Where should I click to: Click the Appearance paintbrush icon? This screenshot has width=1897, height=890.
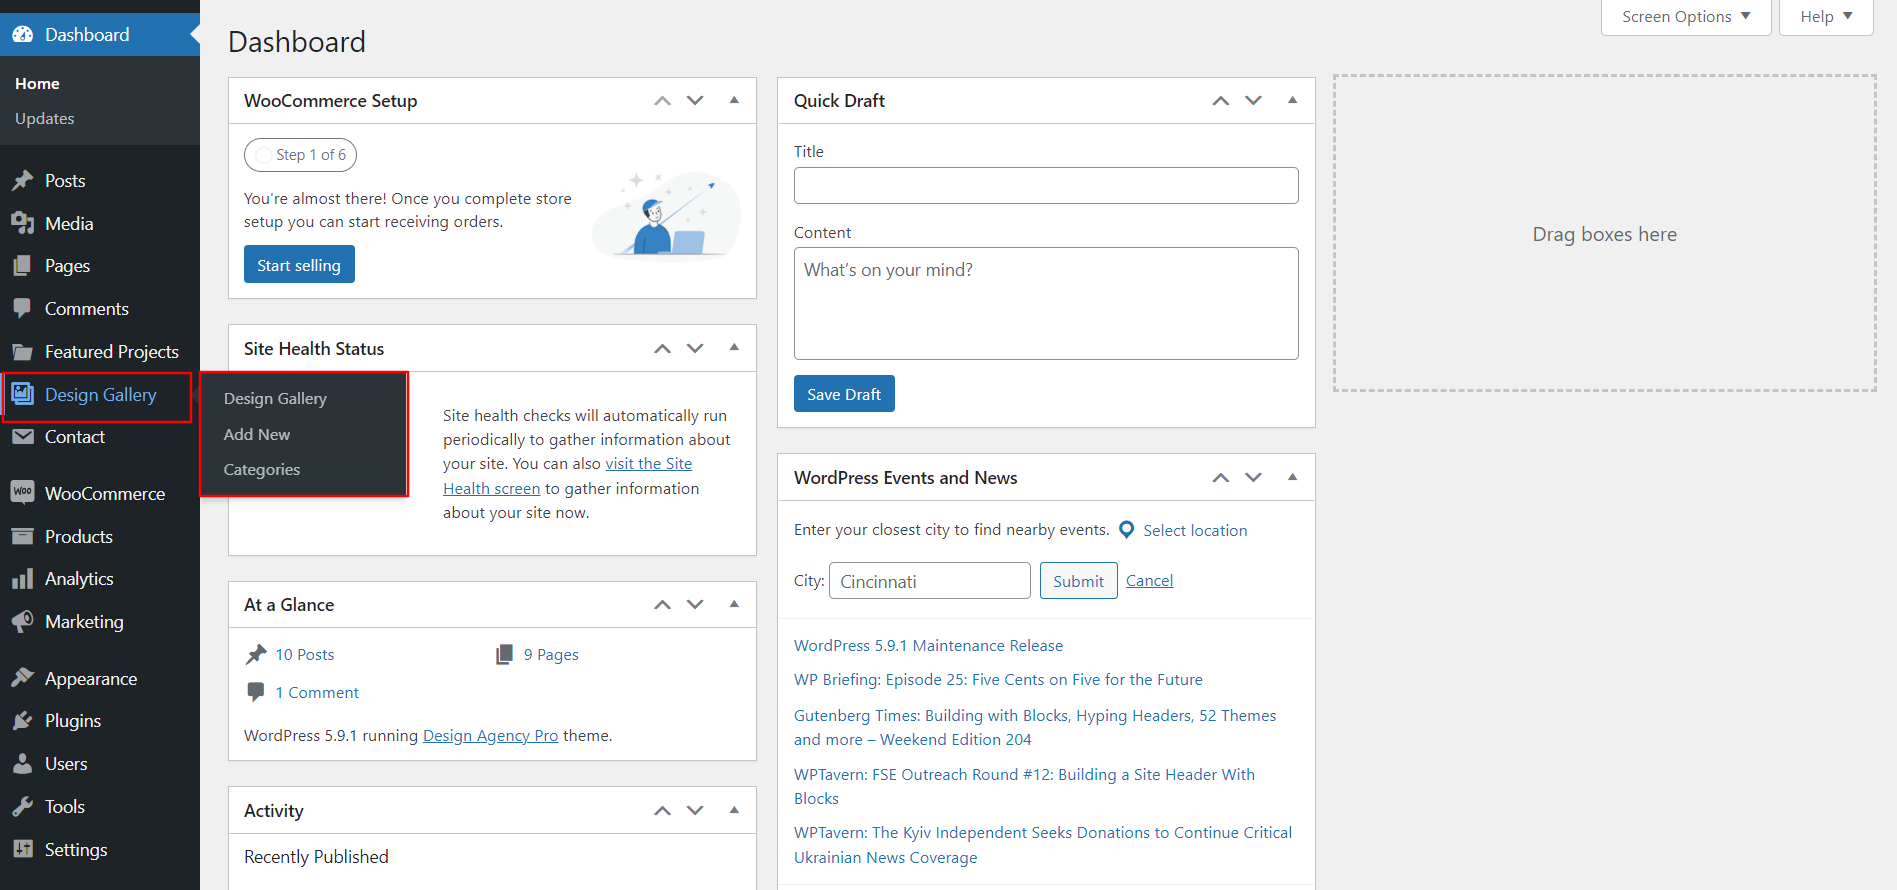(22, 679)
